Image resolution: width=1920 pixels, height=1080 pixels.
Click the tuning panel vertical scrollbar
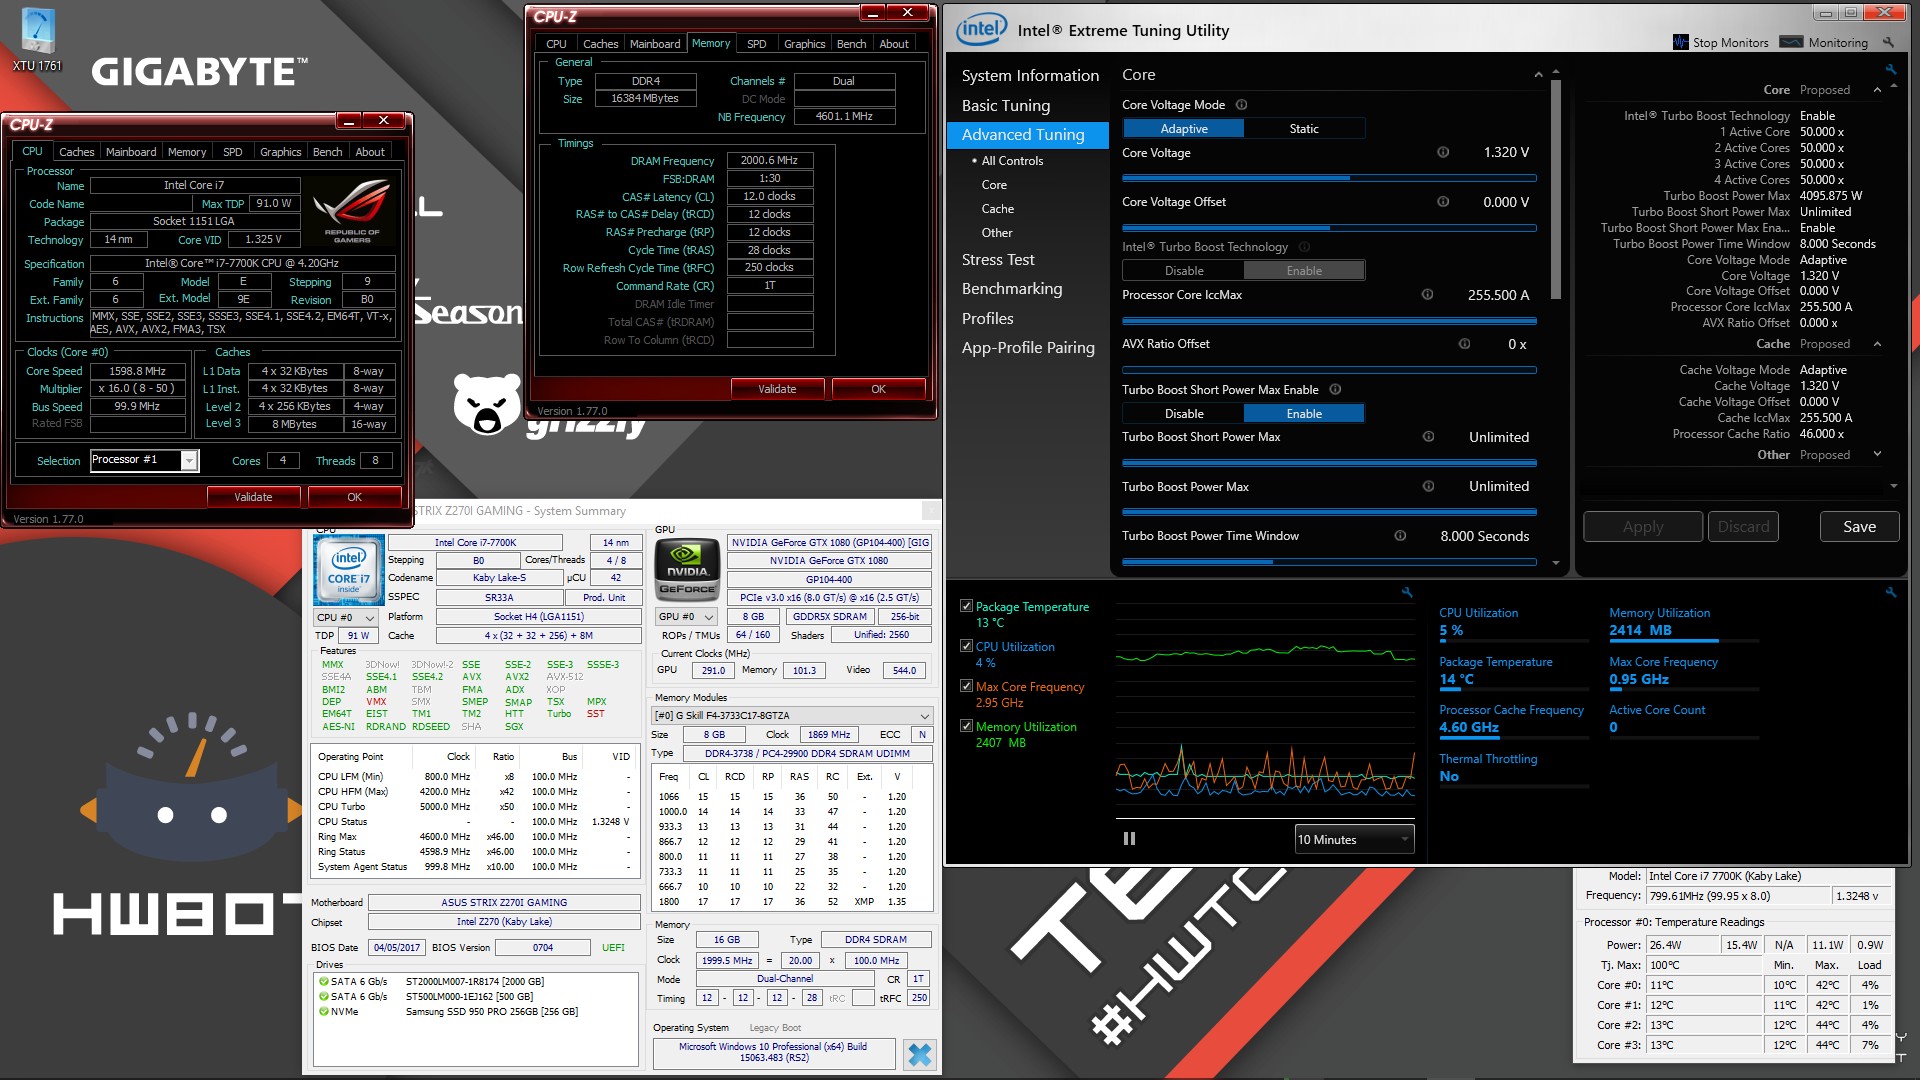(1556, 189)
